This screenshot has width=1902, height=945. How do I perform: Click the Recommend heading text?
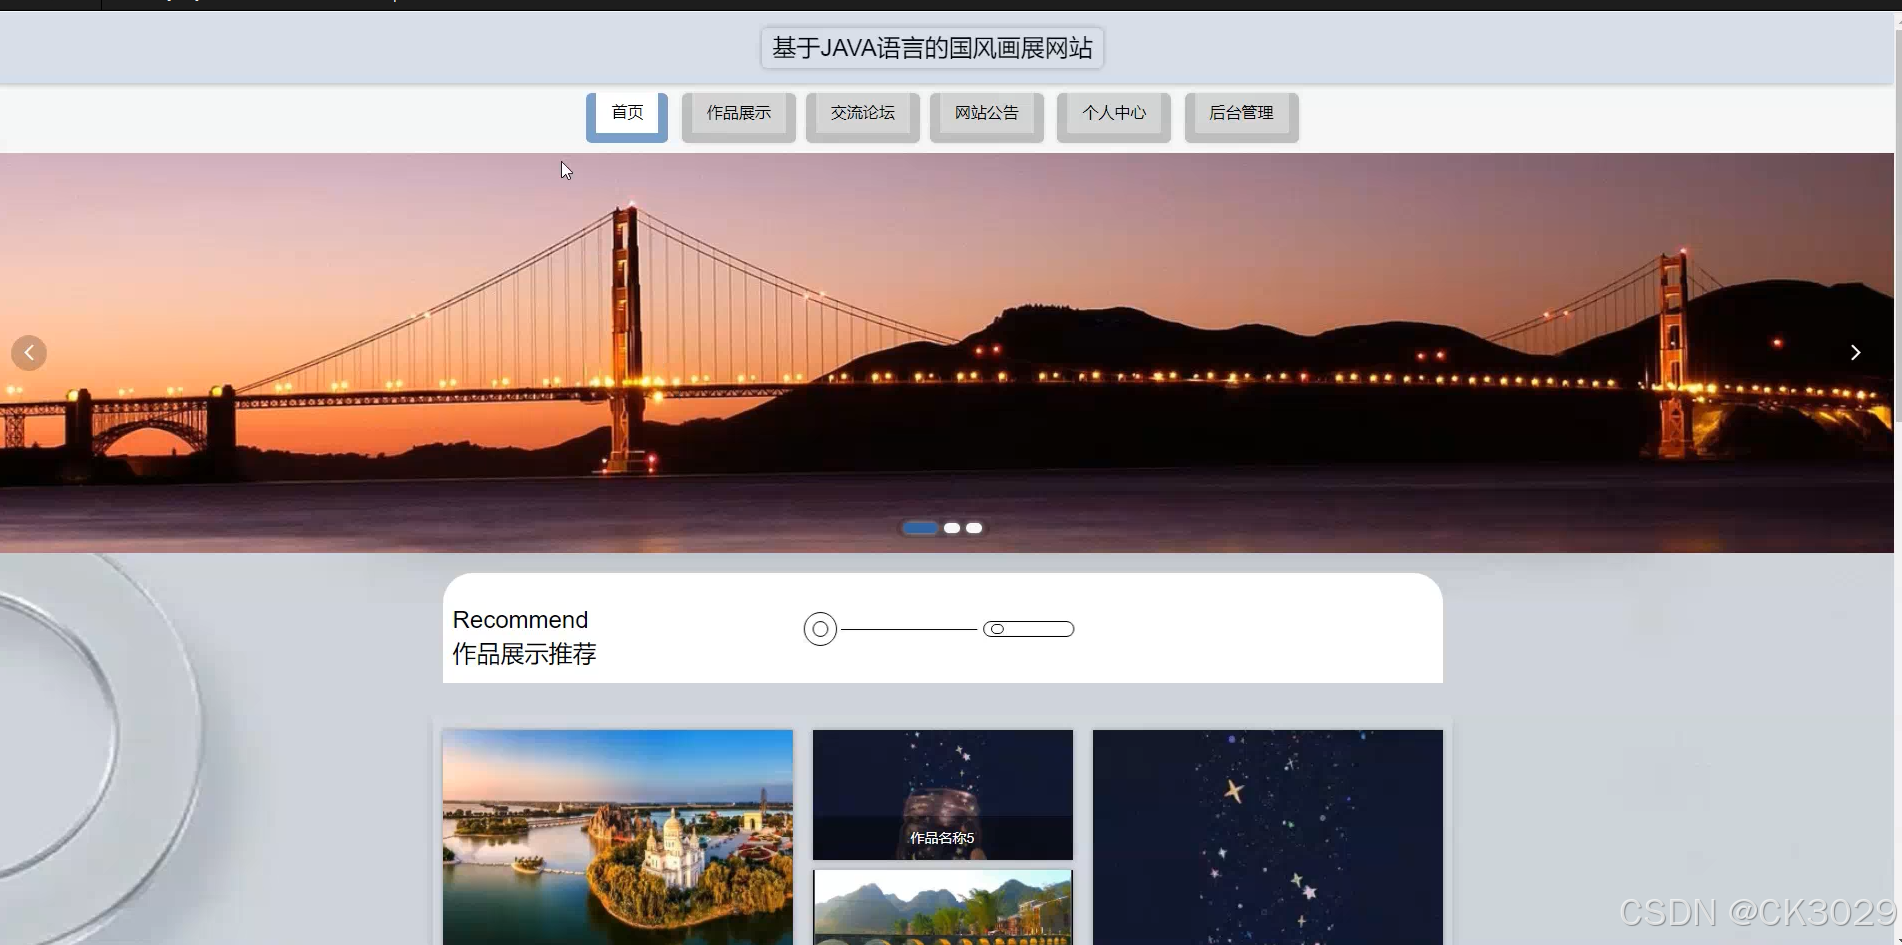pyautogui.click(x=520, y=620)
